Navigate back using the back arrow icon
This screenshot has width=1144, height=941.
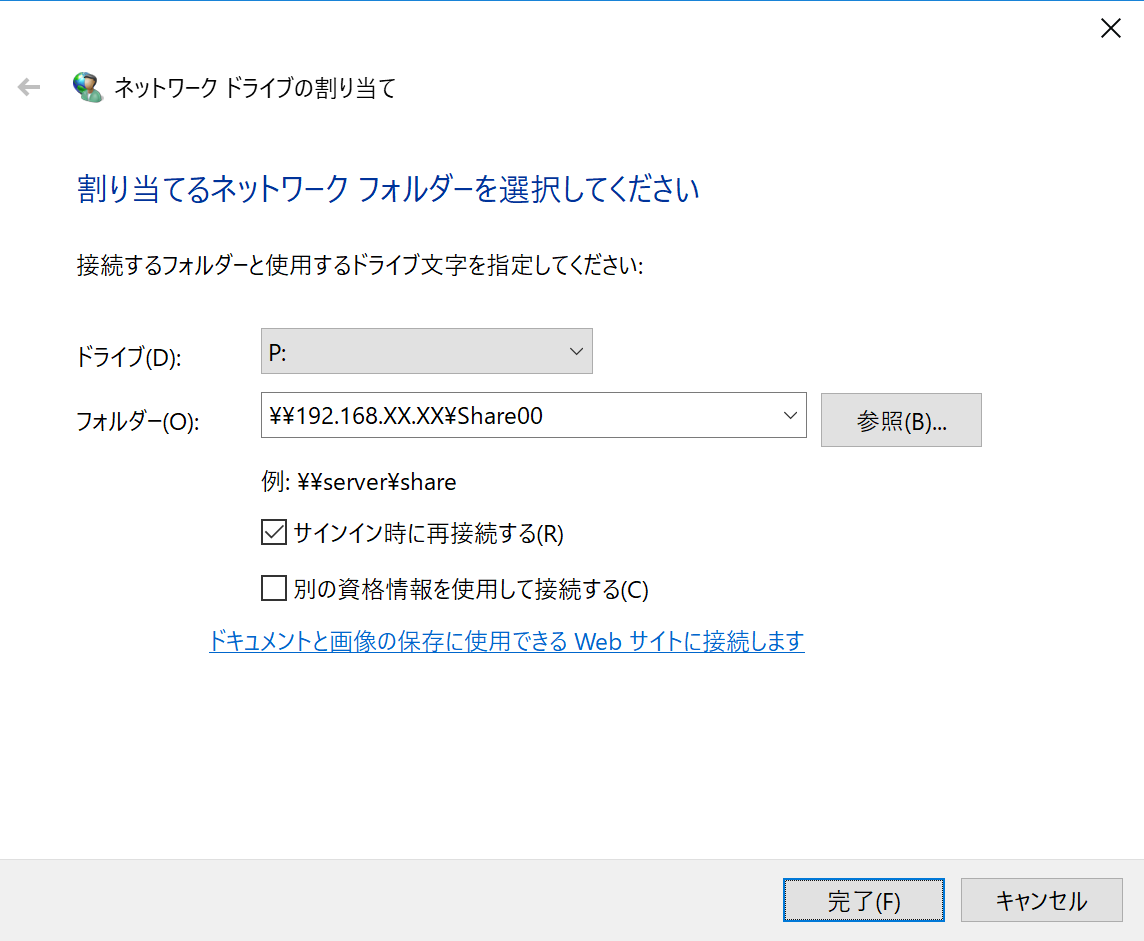tap(28, 87)
